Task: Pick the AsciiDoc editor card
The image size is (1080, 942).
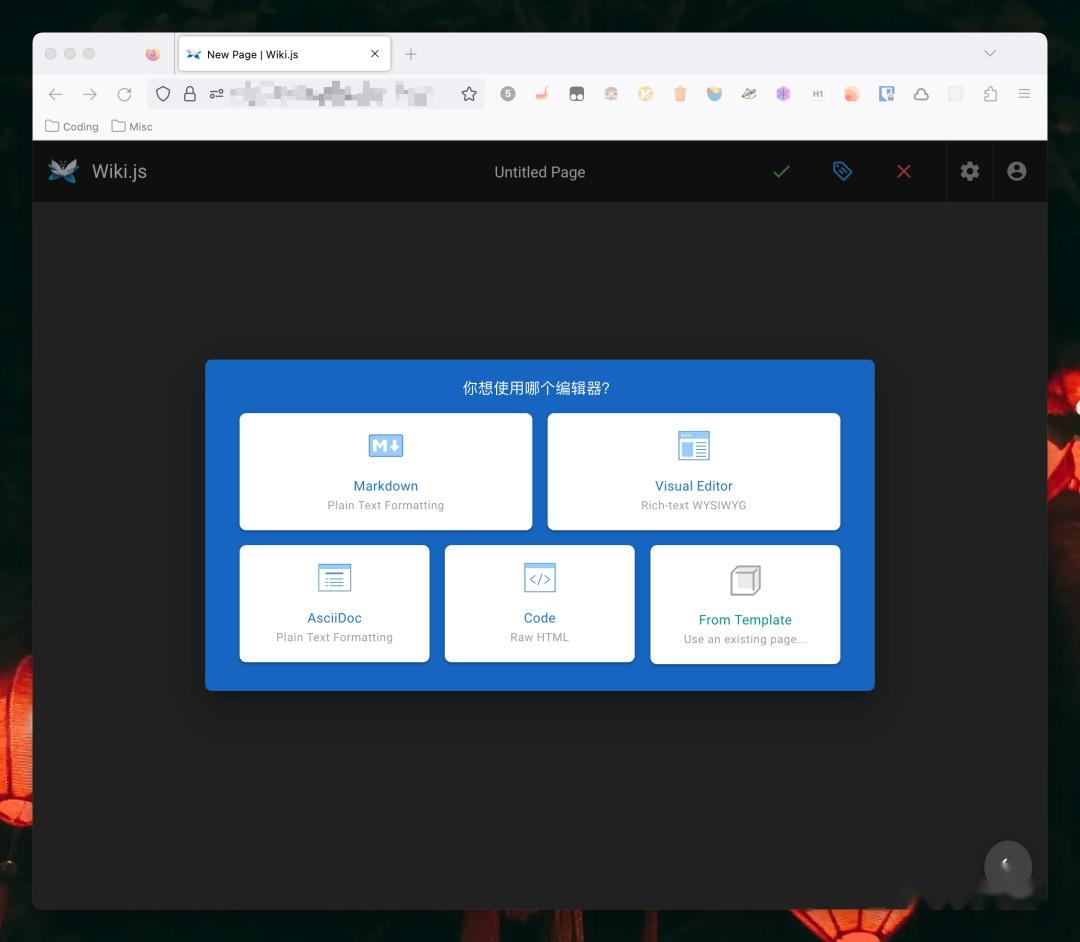Action: [x=334, y=604]
